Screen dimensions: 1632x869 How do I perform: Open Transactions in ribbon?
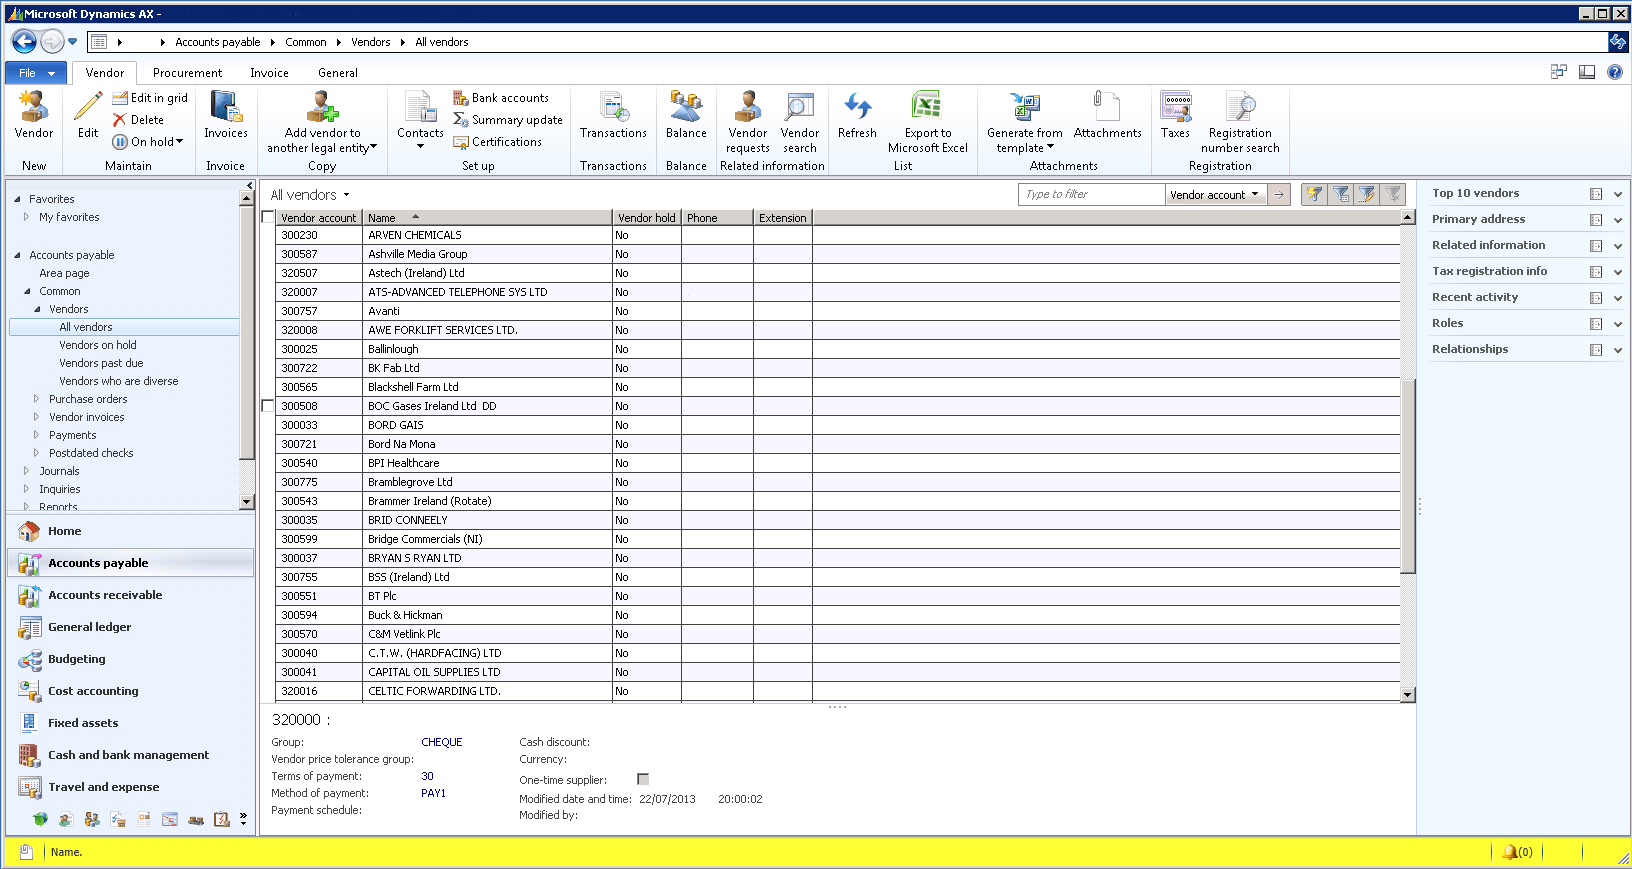pos(613,115)
